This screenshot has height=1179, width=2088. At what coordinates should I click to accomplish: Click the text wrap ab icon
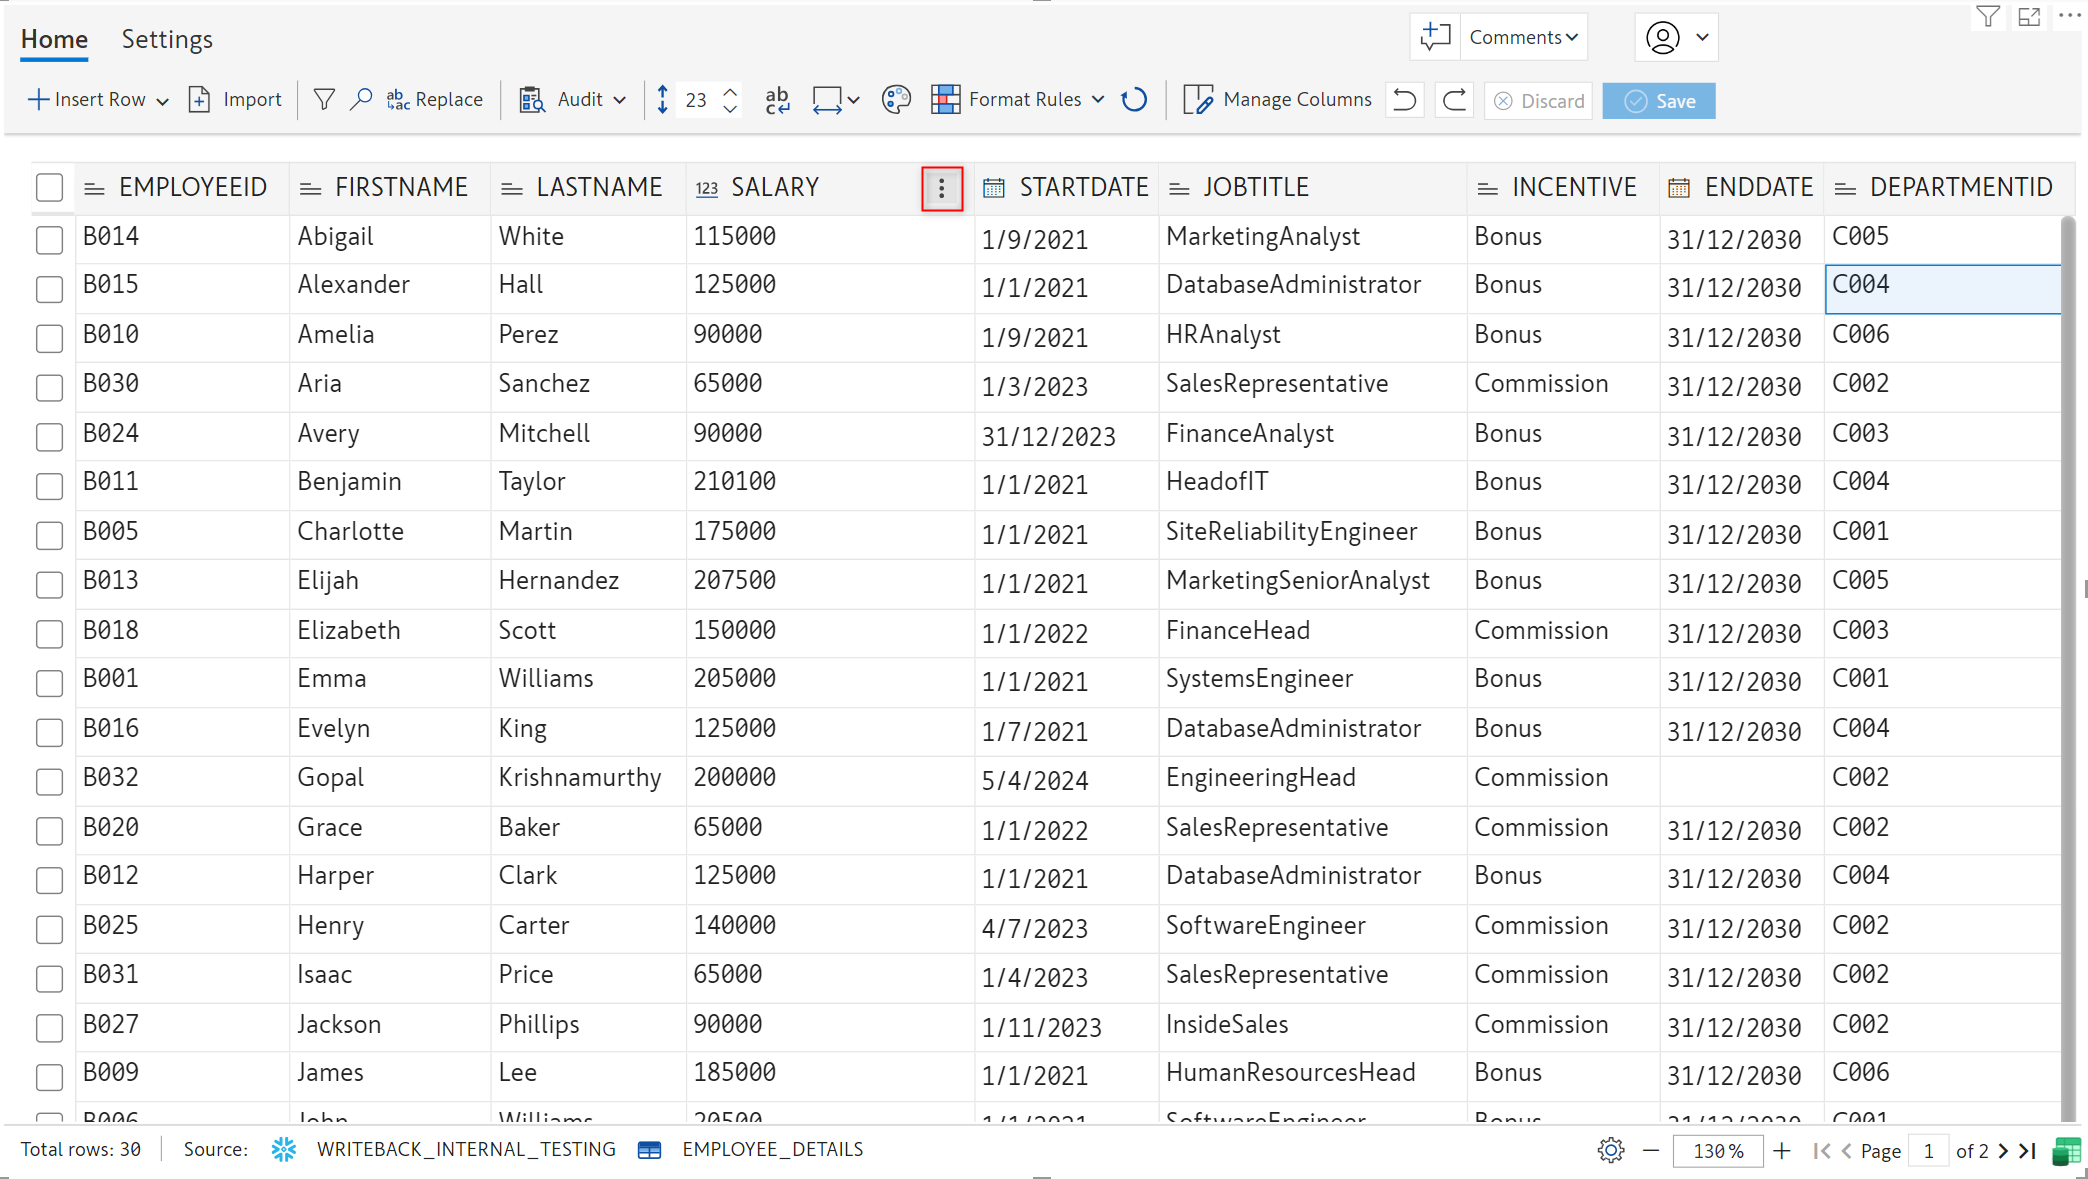coord(777,100)
